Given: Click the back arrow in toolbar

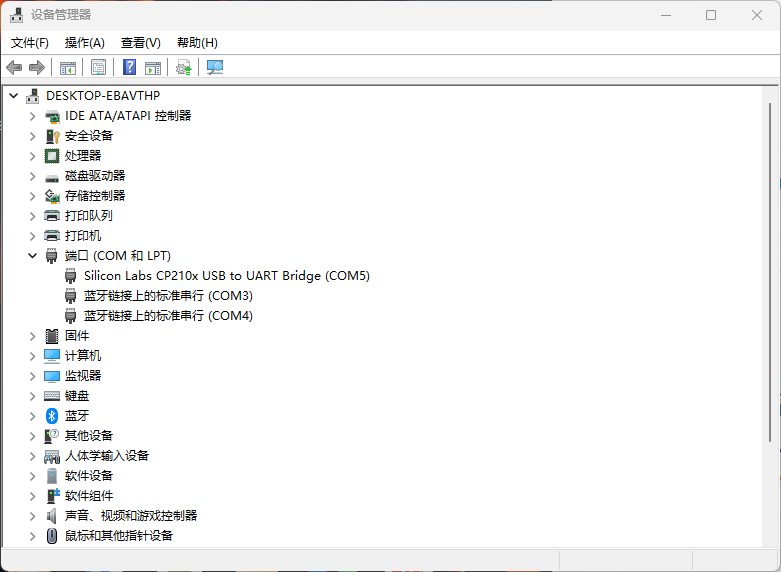Looking at the screenshot, I should 14,67.
